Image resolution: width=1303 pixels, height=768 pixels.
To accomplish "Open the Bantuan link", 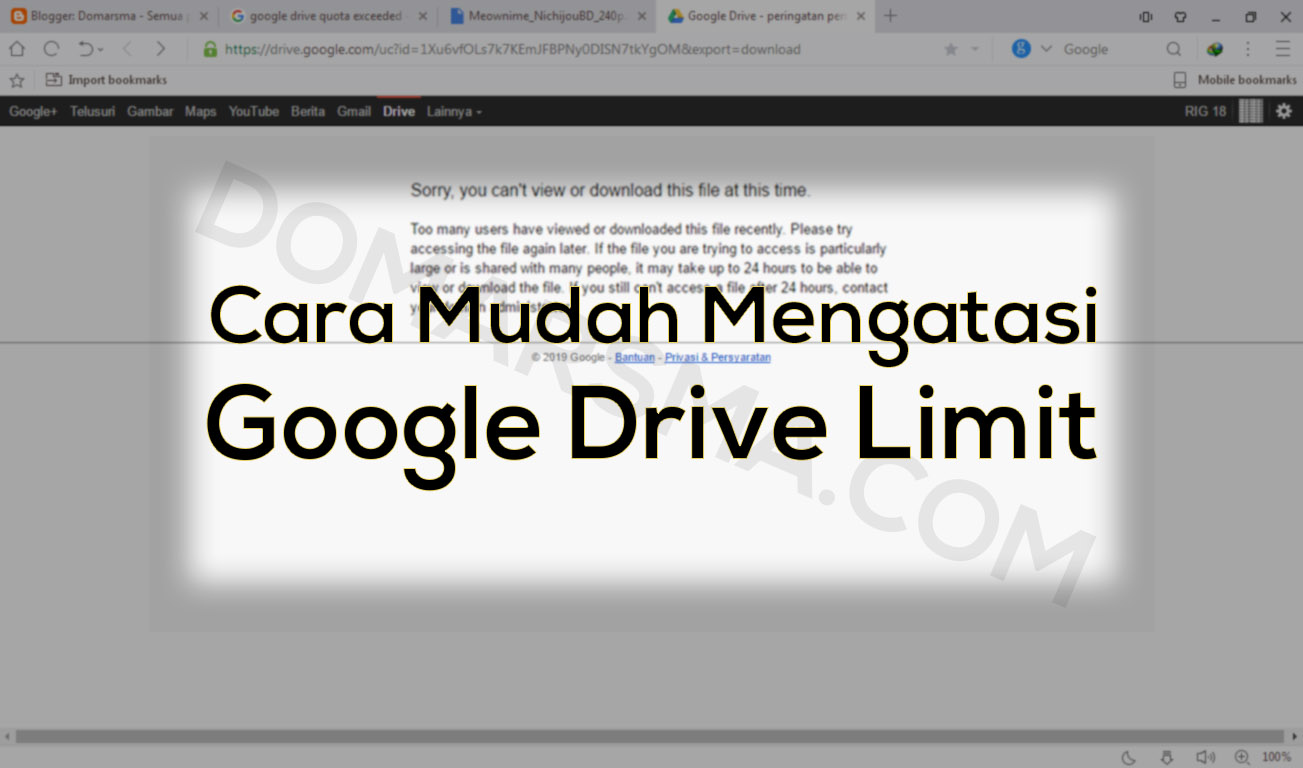I will tap(635, 357).
